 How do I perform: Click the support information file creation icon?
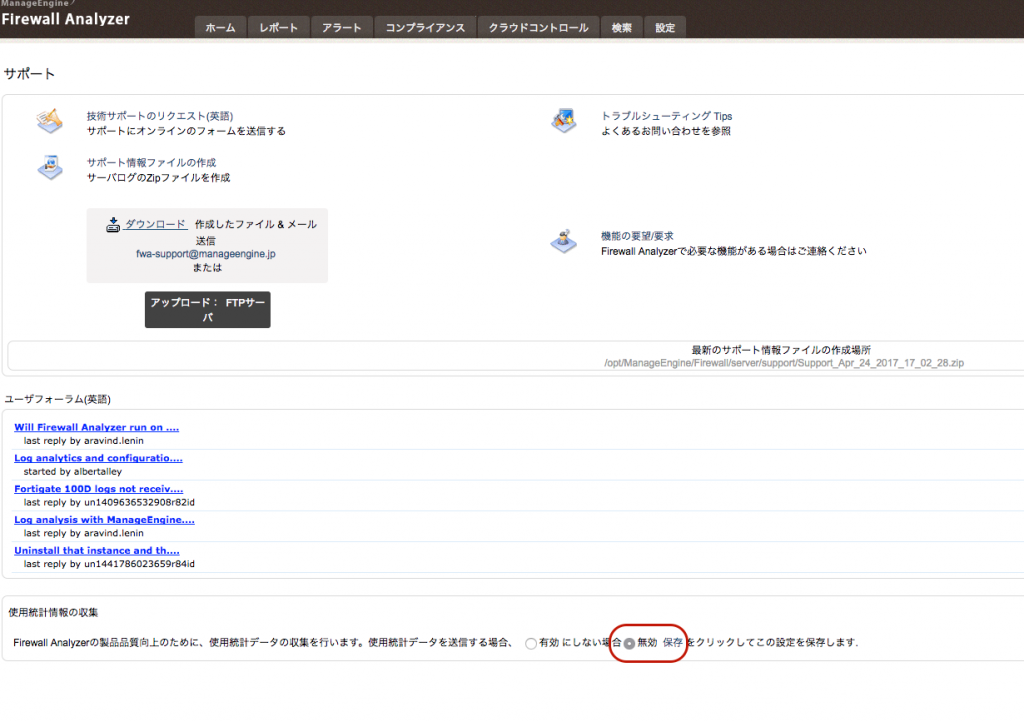pyautogui.click(x=50, y=167)
